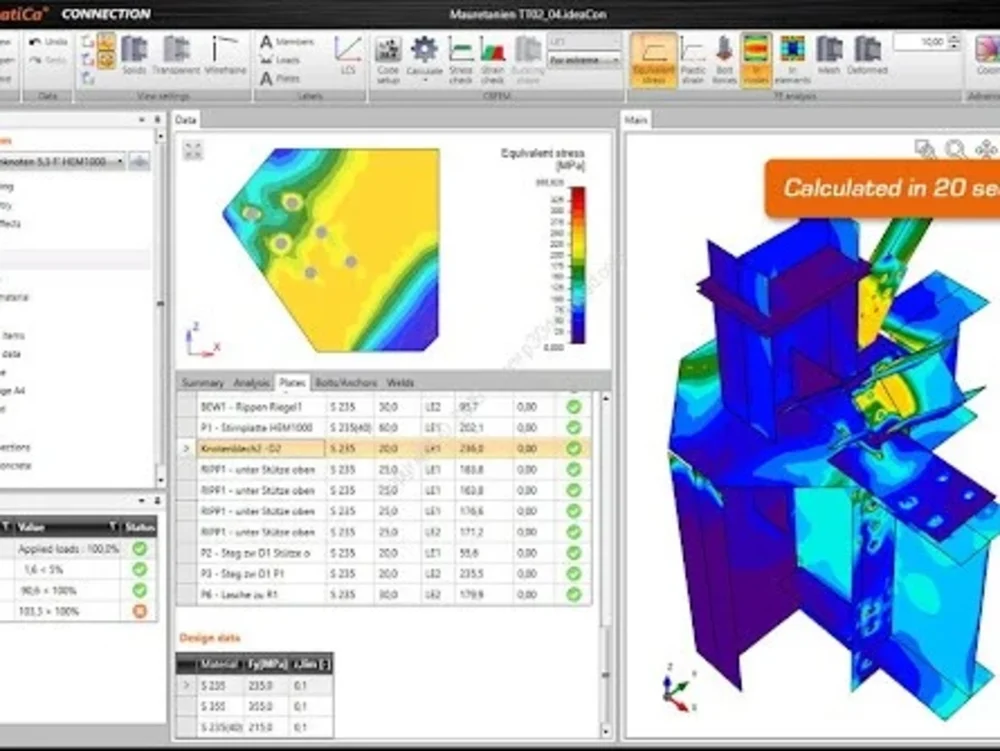Select the Data tab
Image resolution: width=1000 pixels, height=751 pixels.
pos(186,120)
